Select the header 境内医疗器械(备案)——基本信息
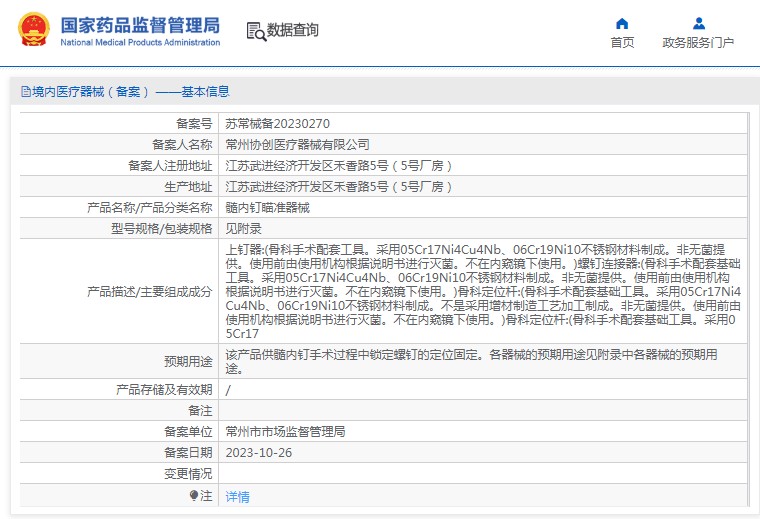760x519 pixels. 130,92
